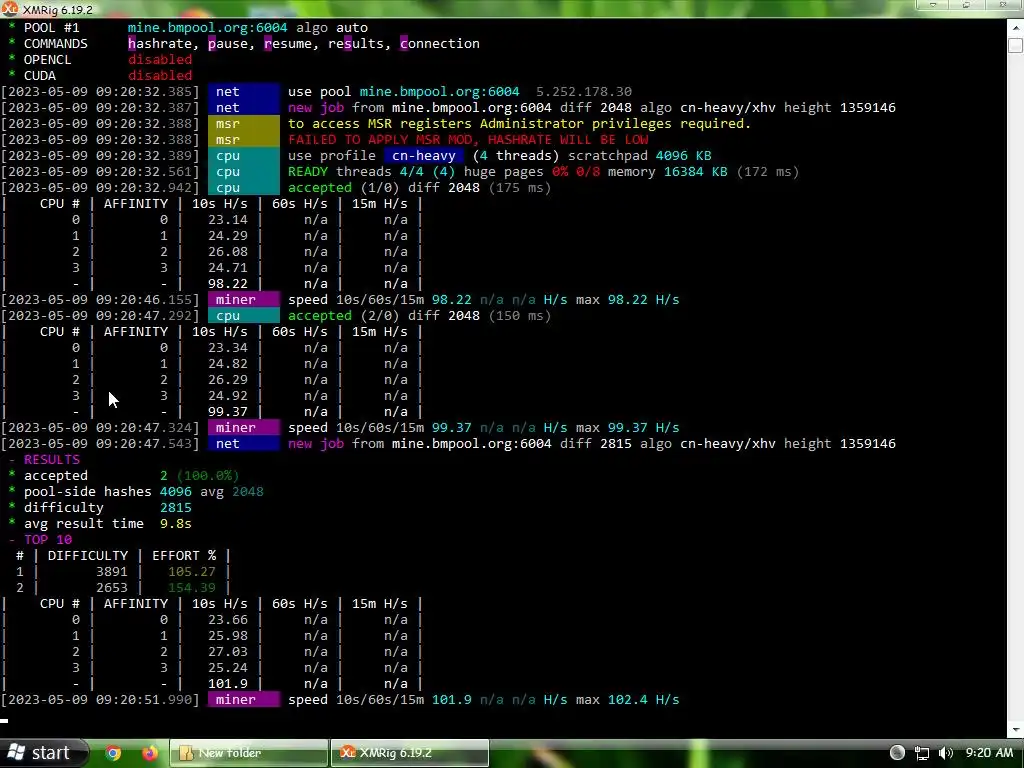Click effort value 154.39
This screenshot has height=768, width=1024.
click(191, 588)
